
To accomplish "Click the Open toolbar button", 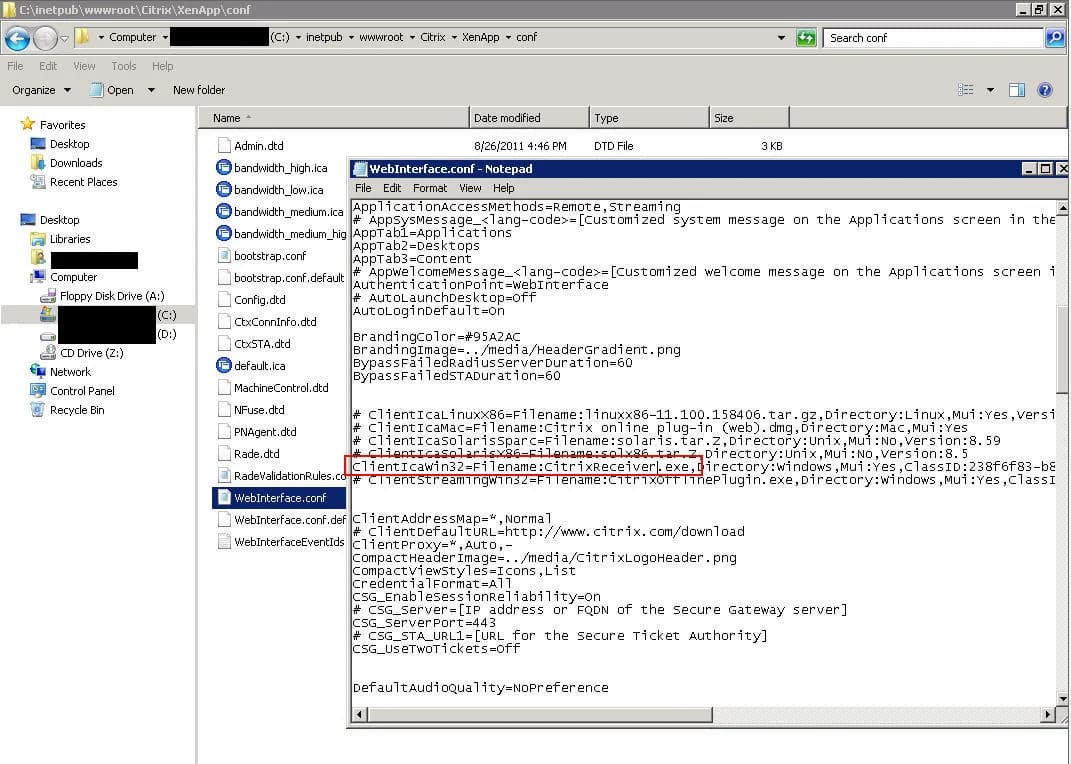I will click(x=113, y=89).
